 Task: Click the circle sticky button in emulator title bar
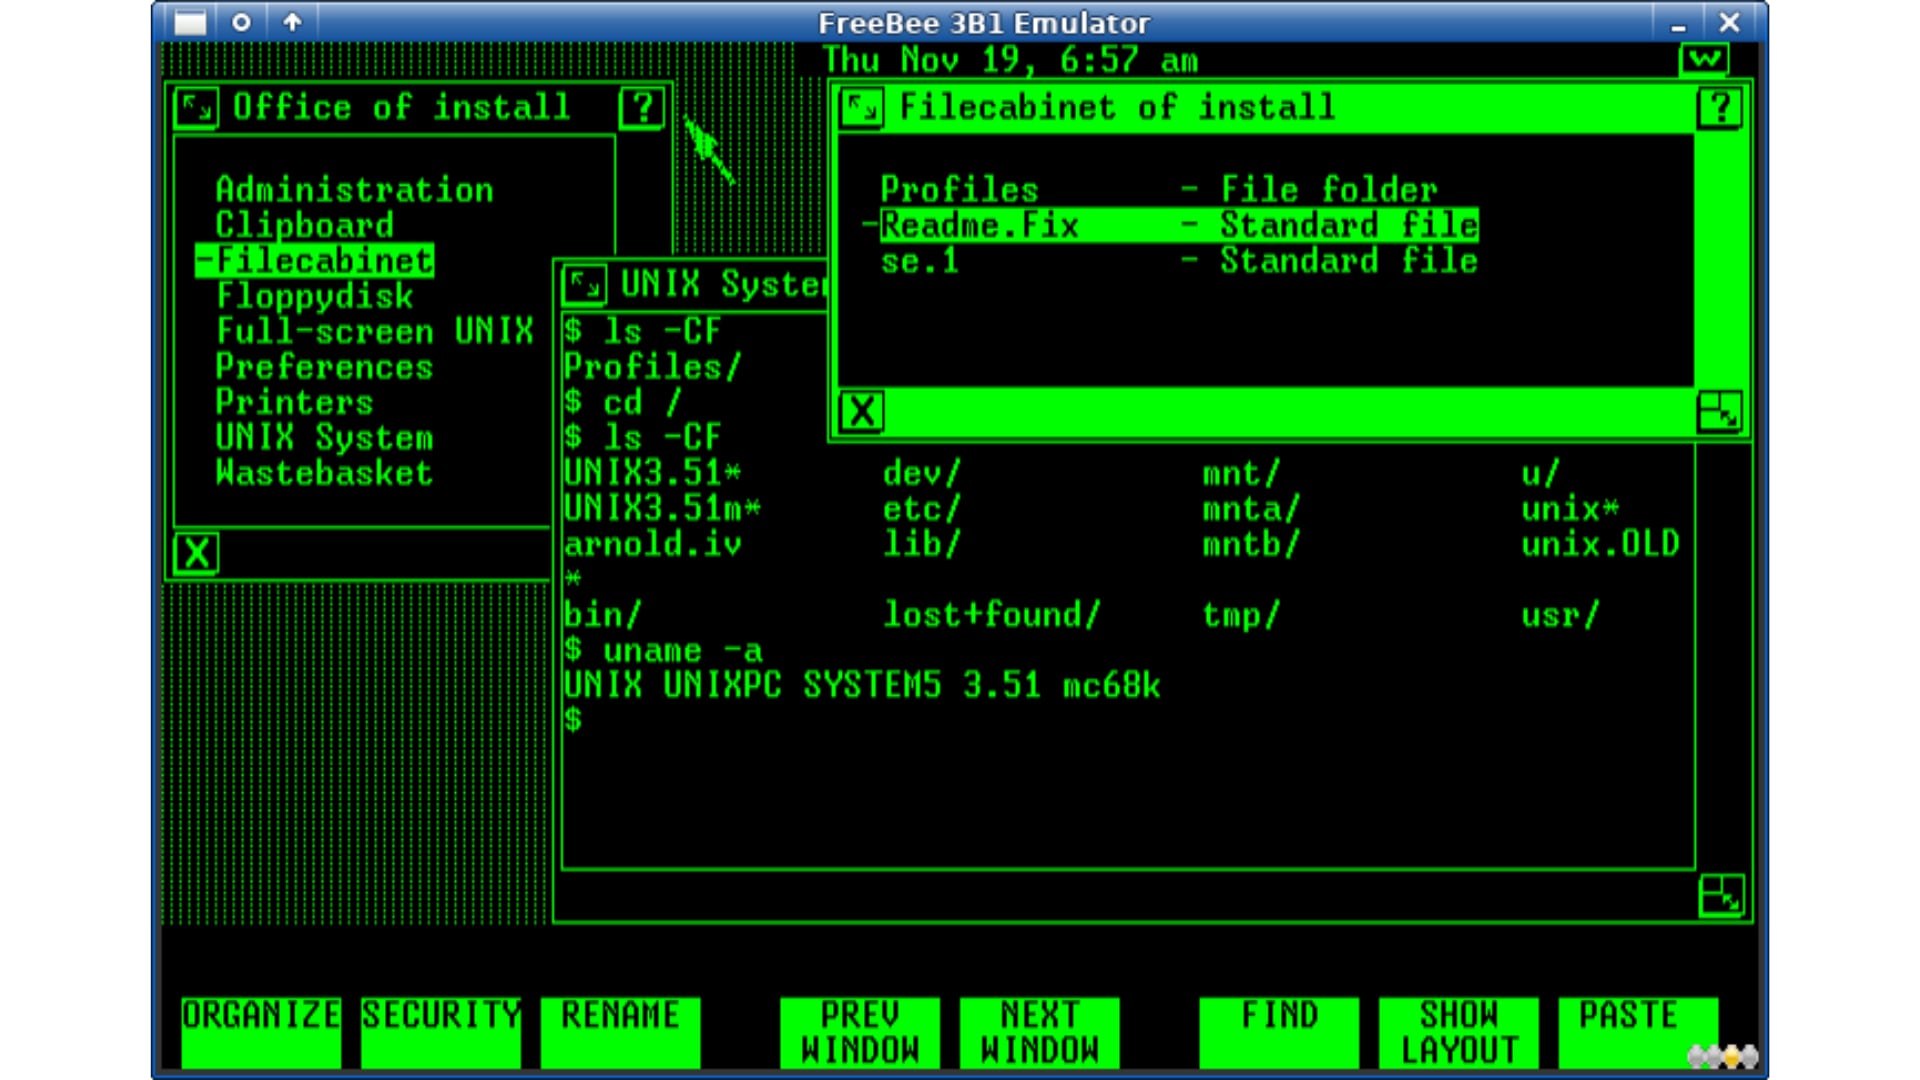241,22
